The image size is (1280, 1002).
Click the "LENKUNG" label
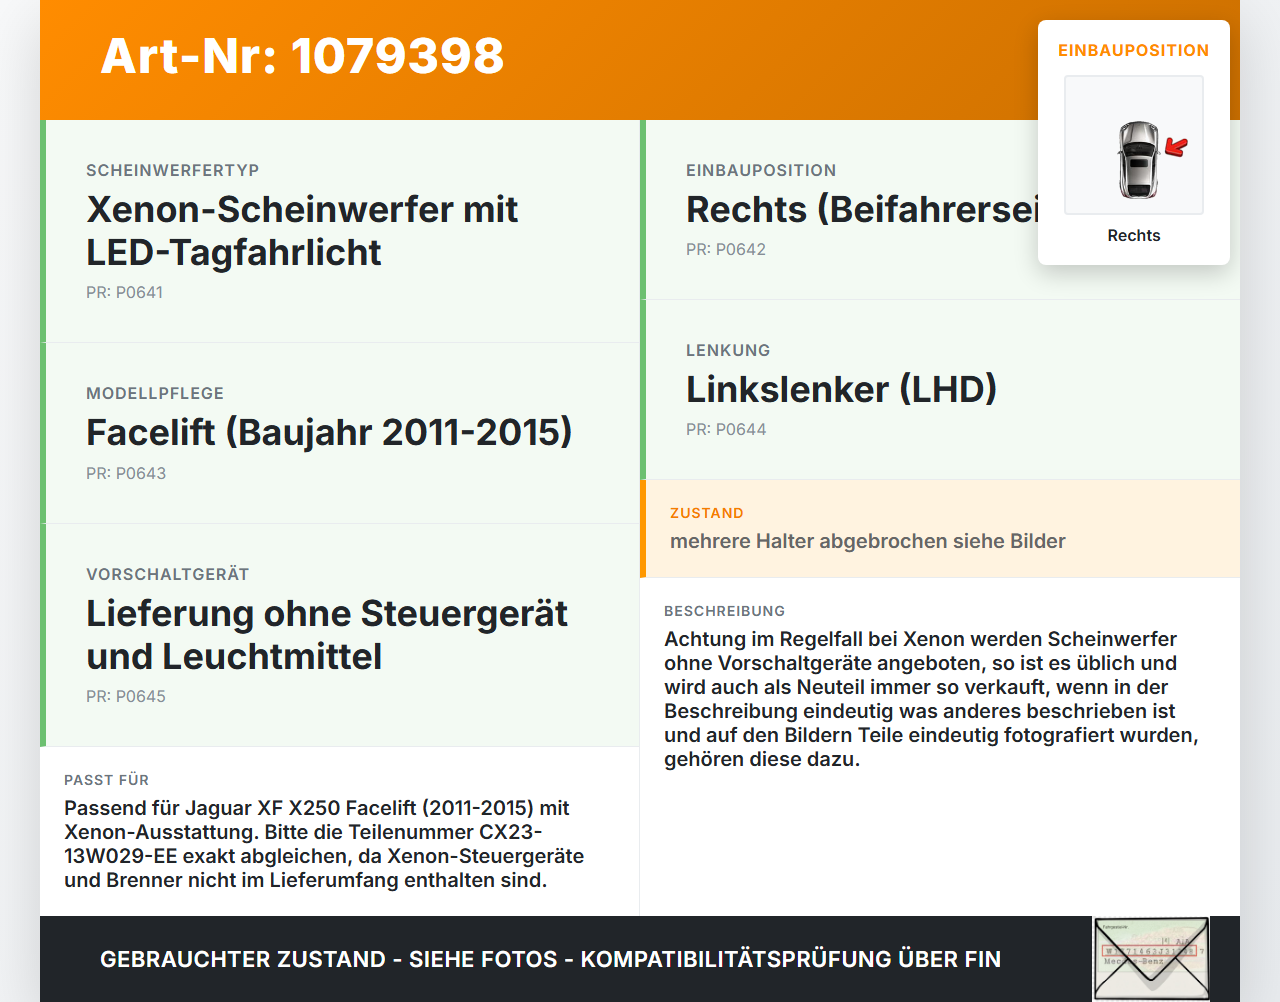[x=728, y=350]
